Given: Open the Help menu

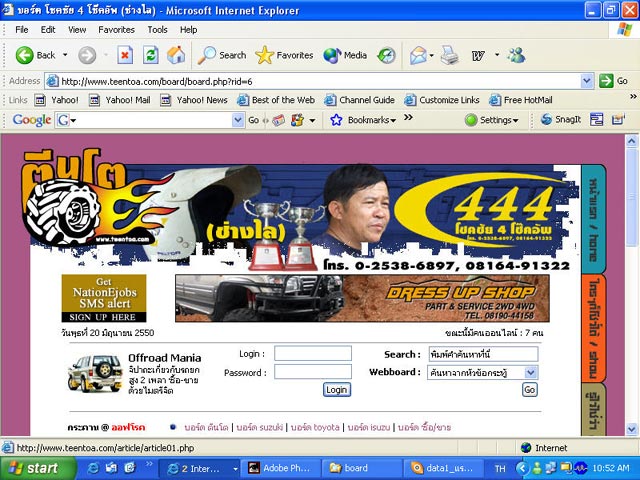Looking at the screenshot, I should (189, 30).
